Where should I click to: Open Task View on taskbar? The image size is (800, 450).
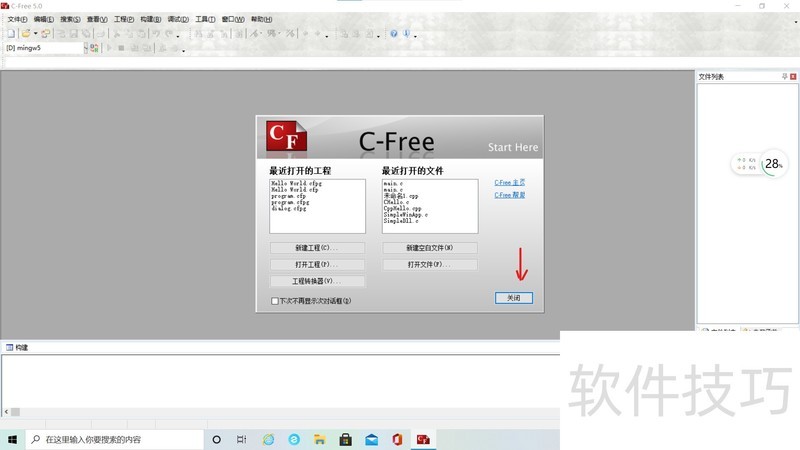242,439
